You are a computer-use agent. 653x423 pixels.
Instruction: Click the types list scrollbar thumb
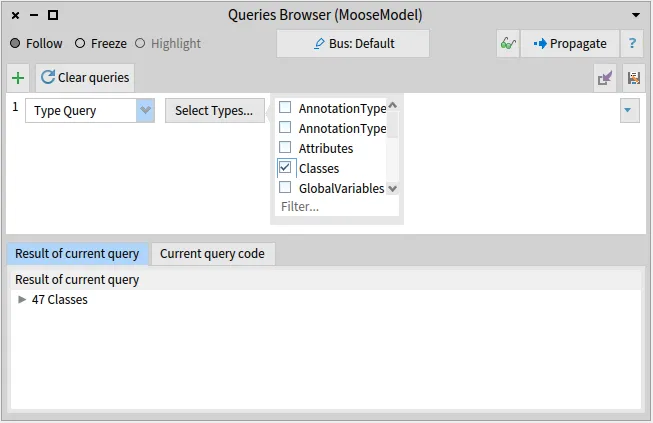(x=392, y=125)
